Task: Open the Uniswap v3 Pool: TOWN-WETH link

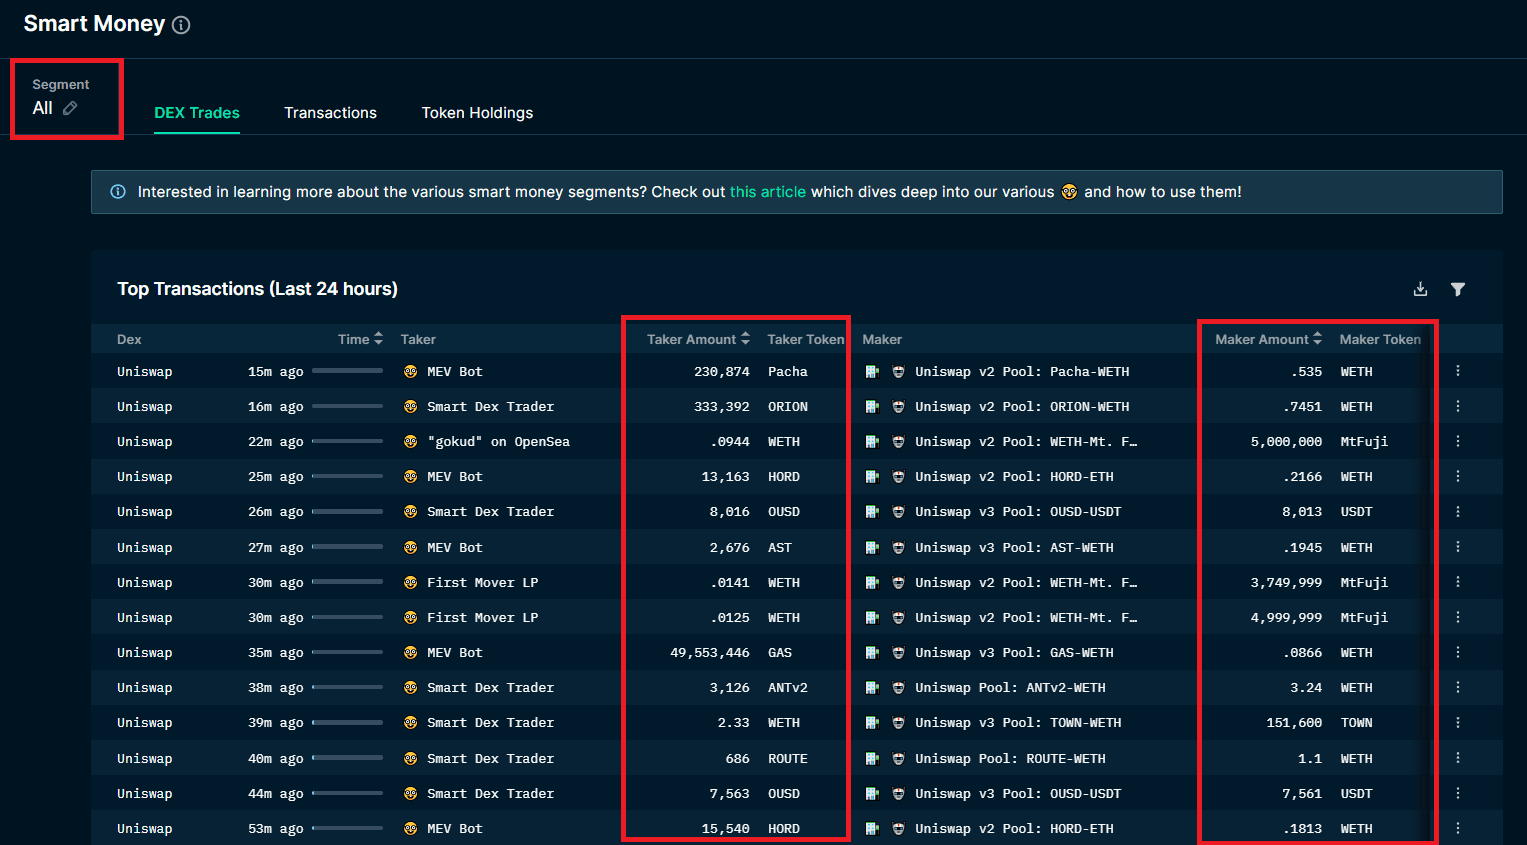Action: [1018, 722]
